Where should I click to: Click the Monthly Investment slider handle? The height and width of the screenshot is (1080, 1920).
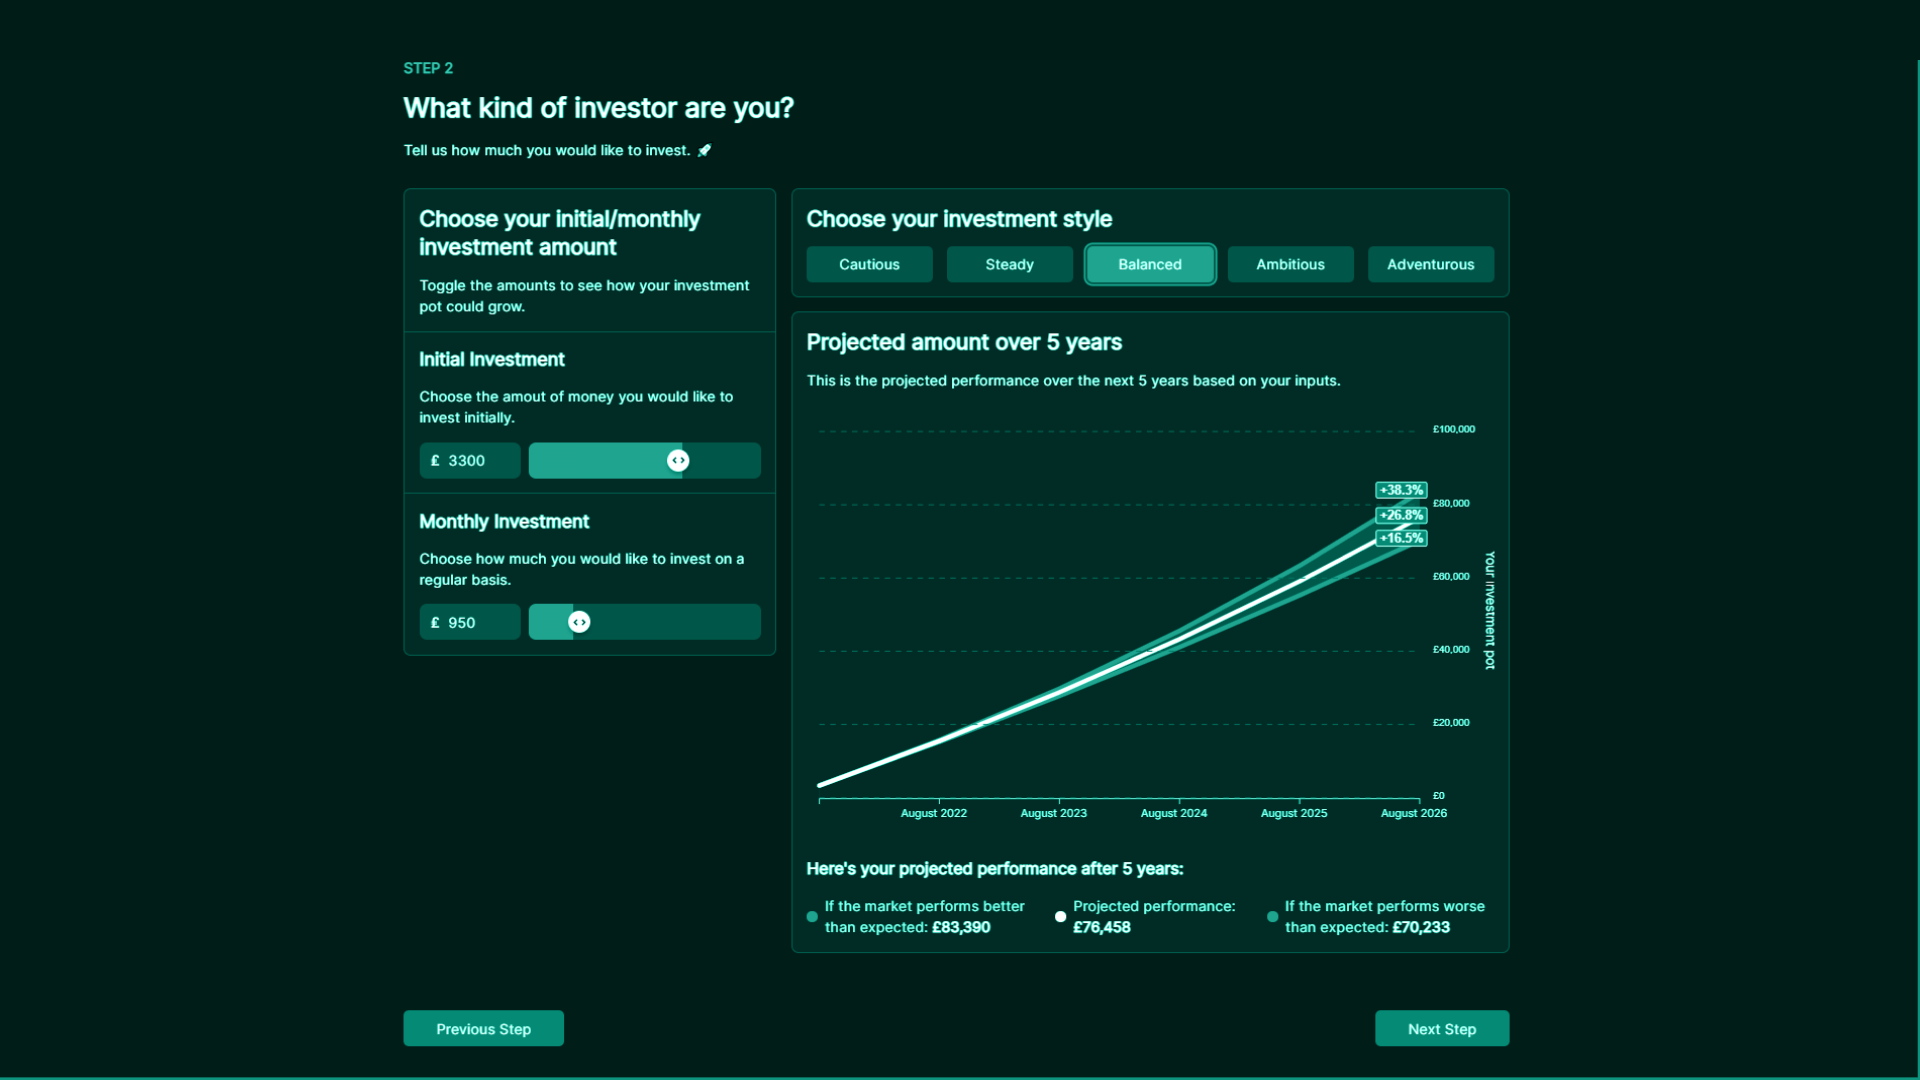[x=579, y=623]
